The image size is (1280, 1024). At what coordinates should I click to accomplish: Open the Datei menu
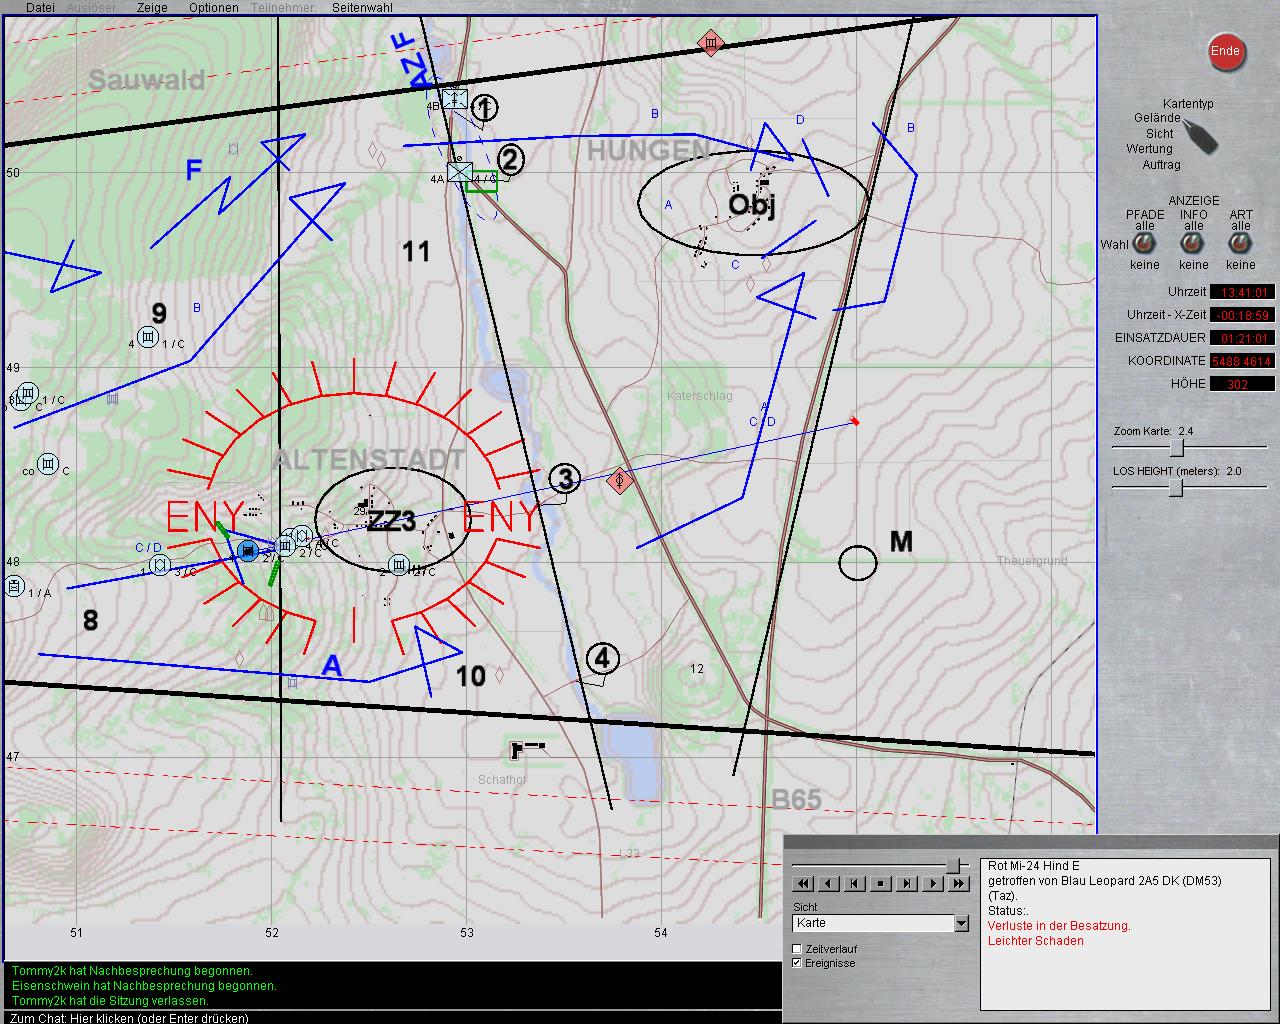[40, 7]
